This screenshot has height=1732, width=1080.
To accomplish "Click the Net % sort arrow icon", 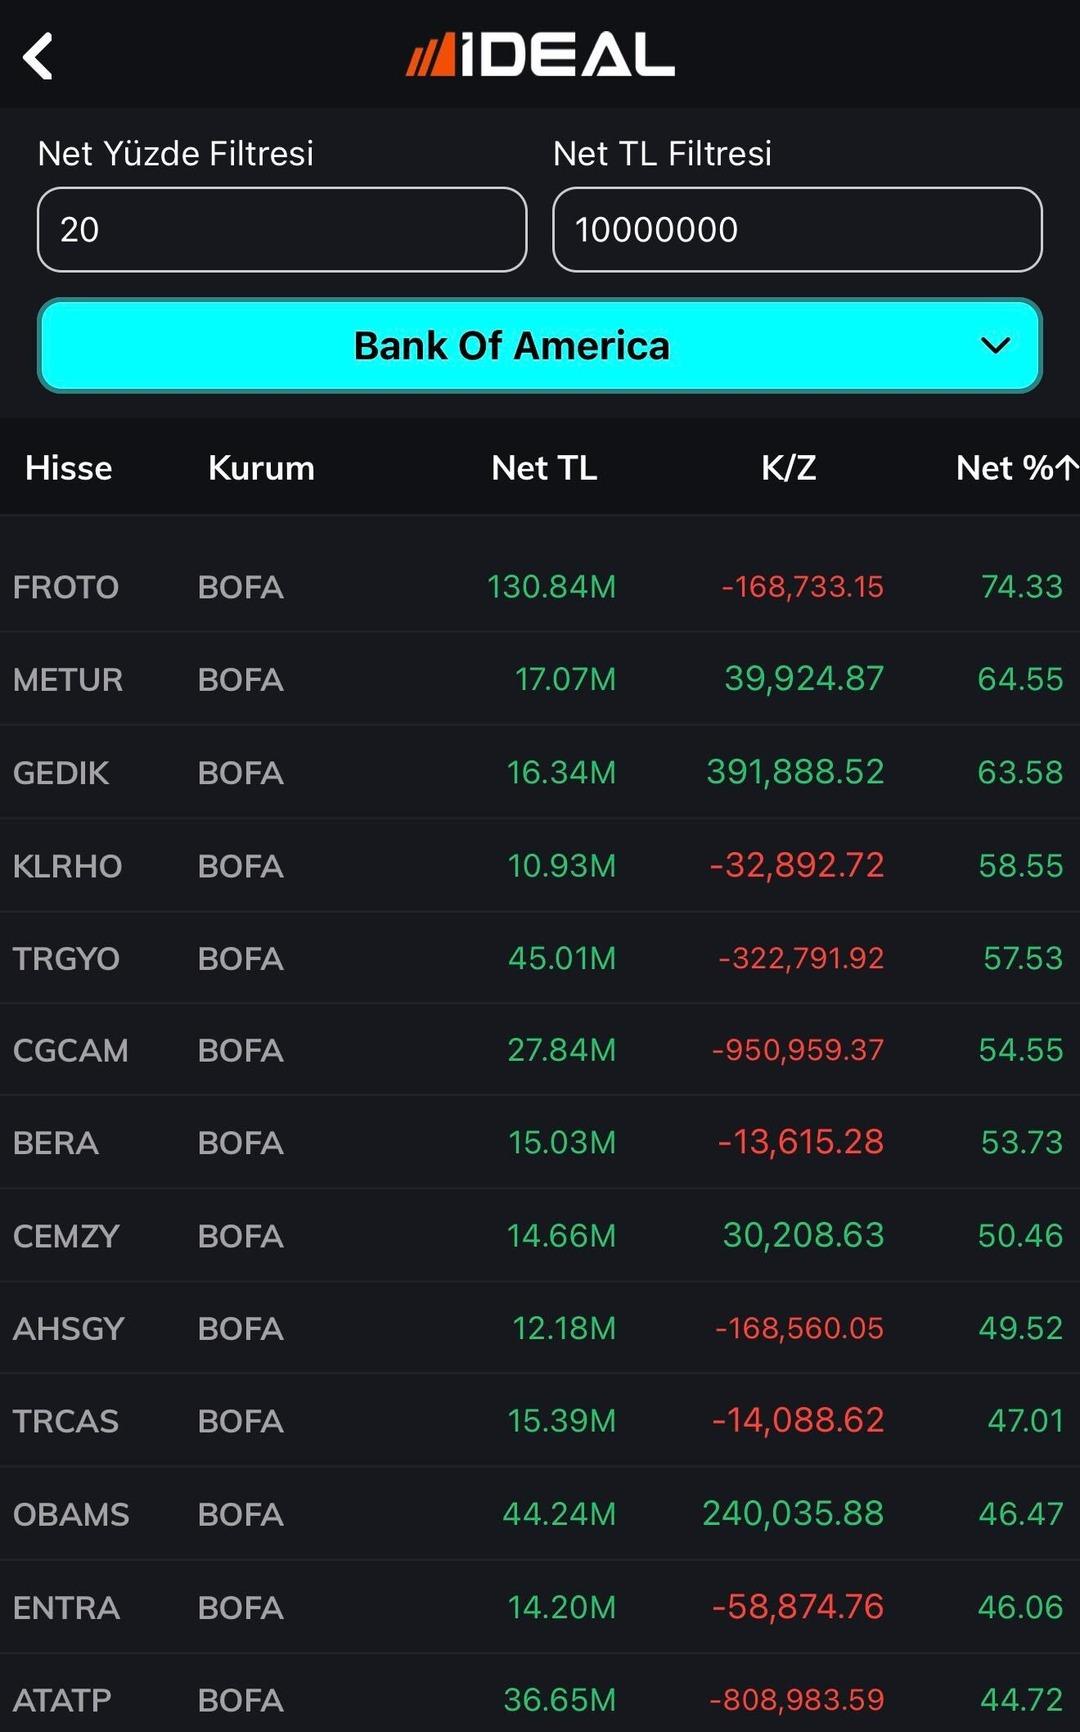I will pos(1067,467).
